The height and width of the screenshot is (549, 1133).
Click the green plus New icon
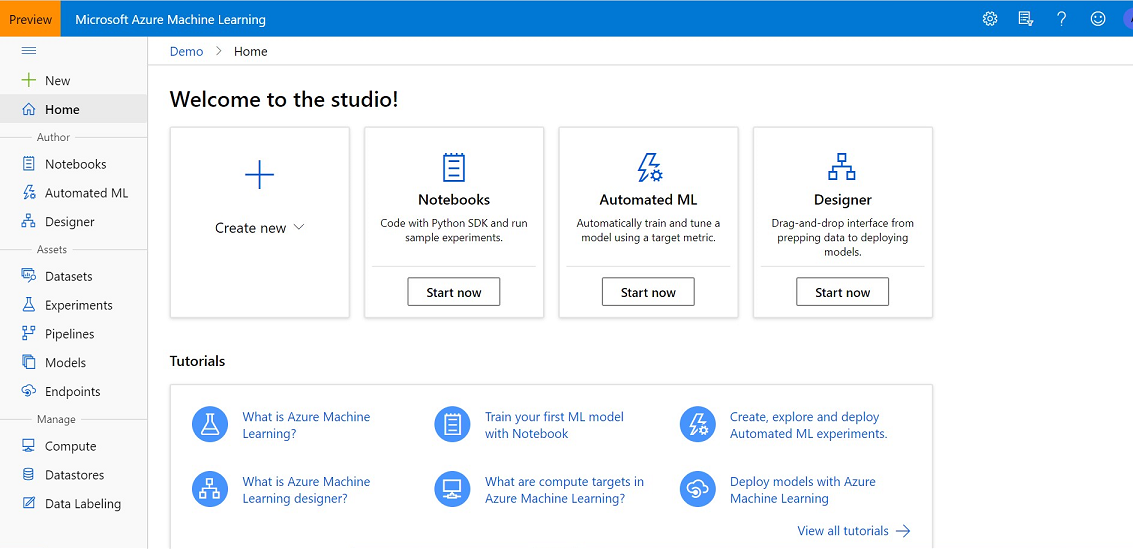tap(28, 80)
